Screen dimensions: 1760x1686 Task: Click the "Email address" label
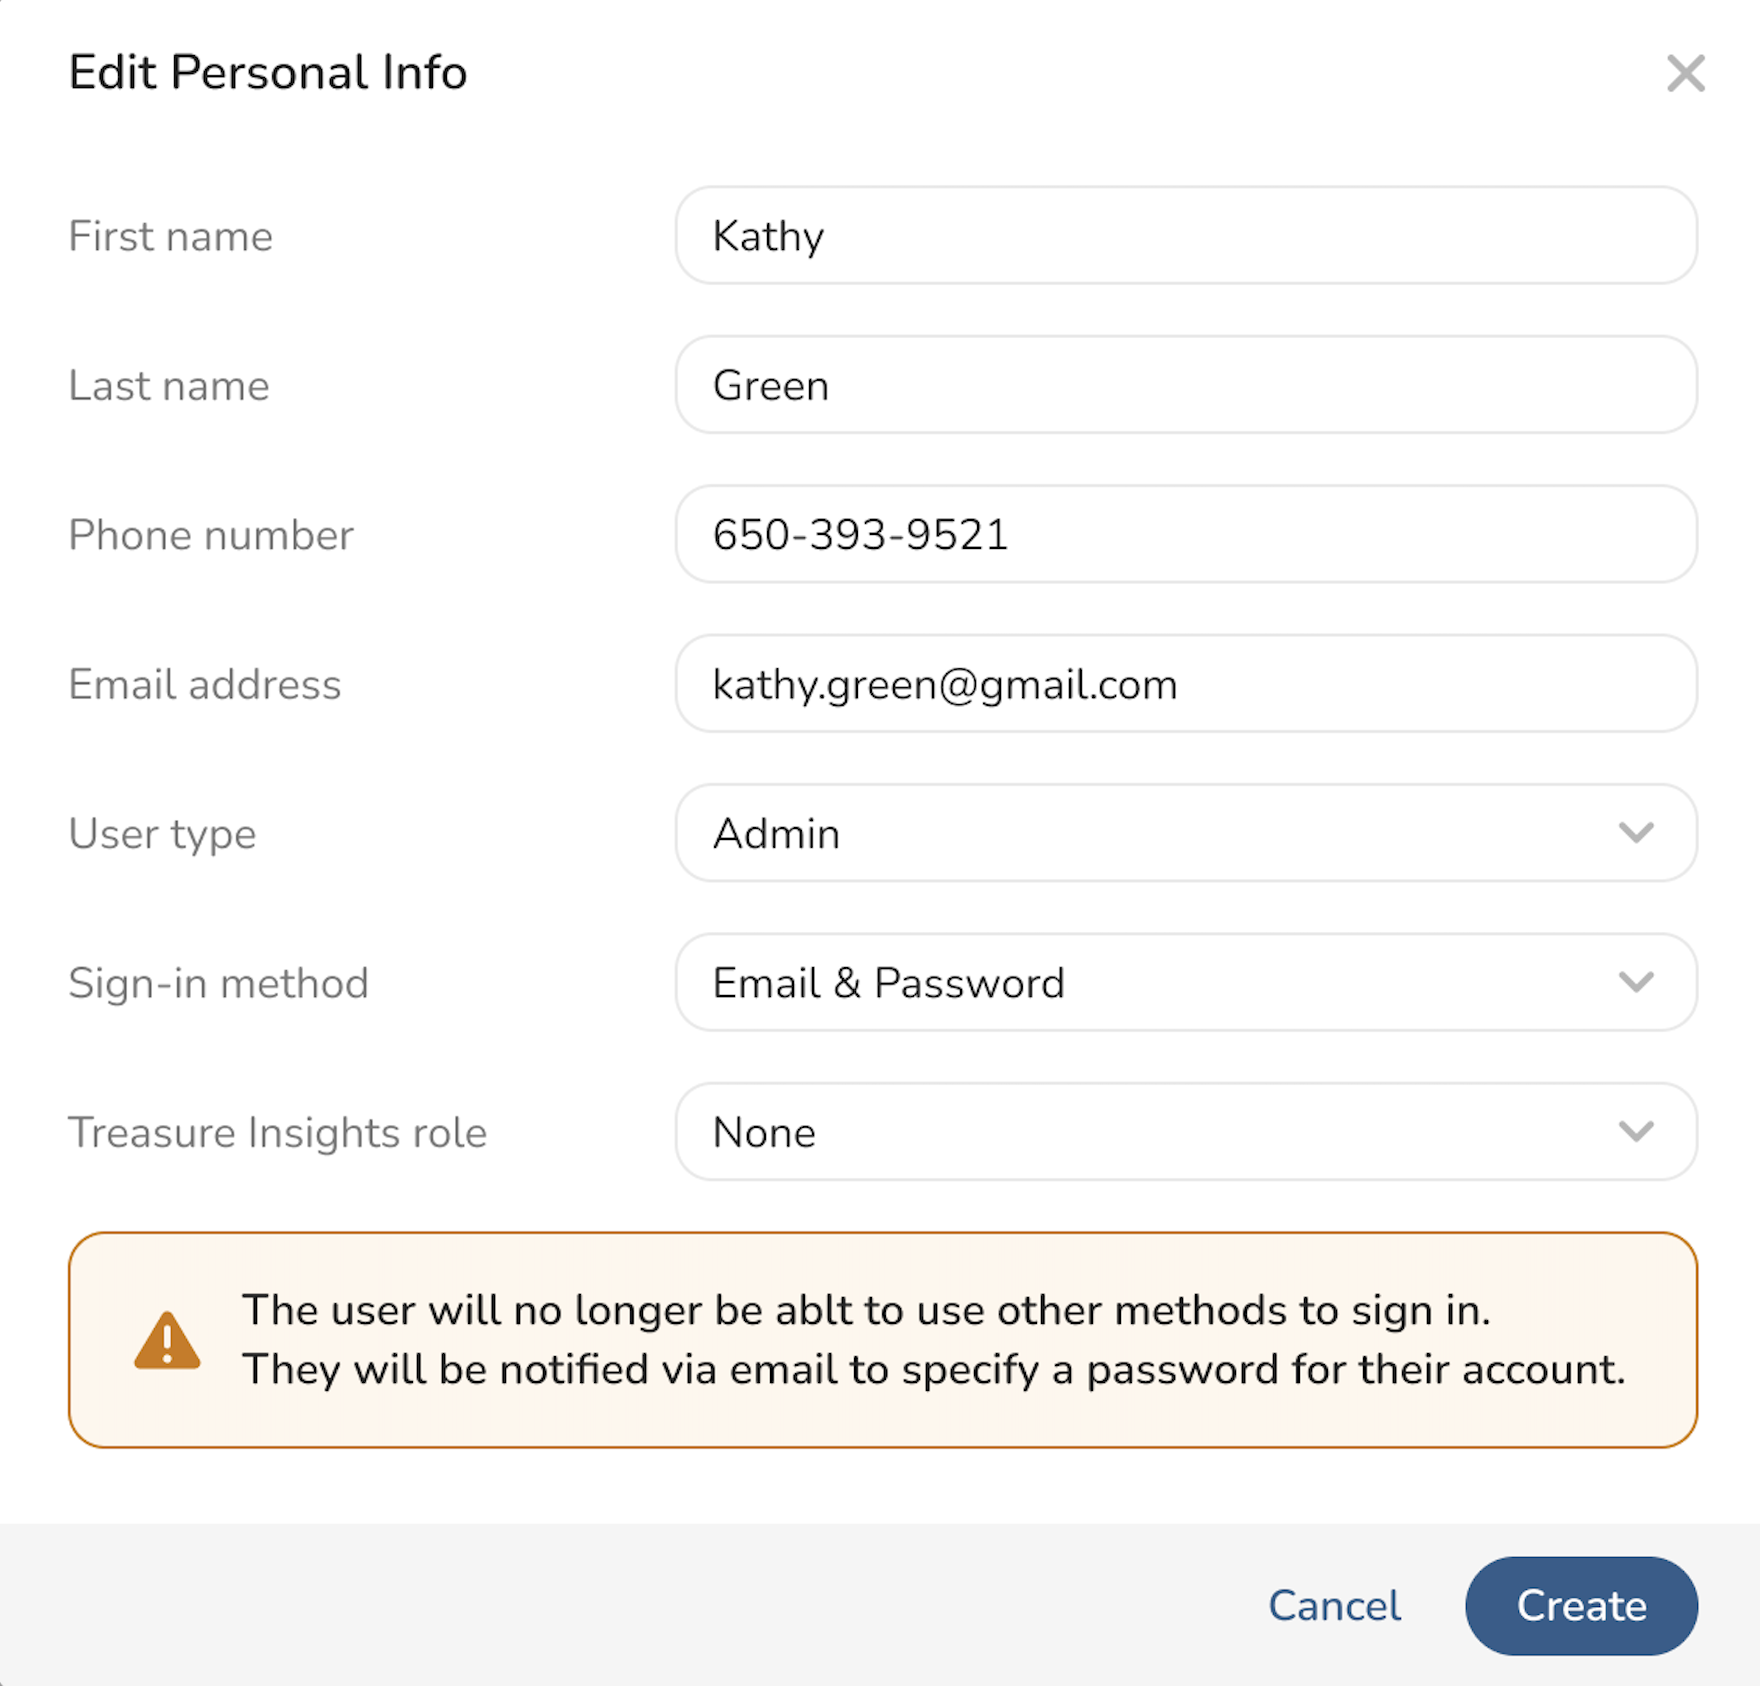[205, 685]
